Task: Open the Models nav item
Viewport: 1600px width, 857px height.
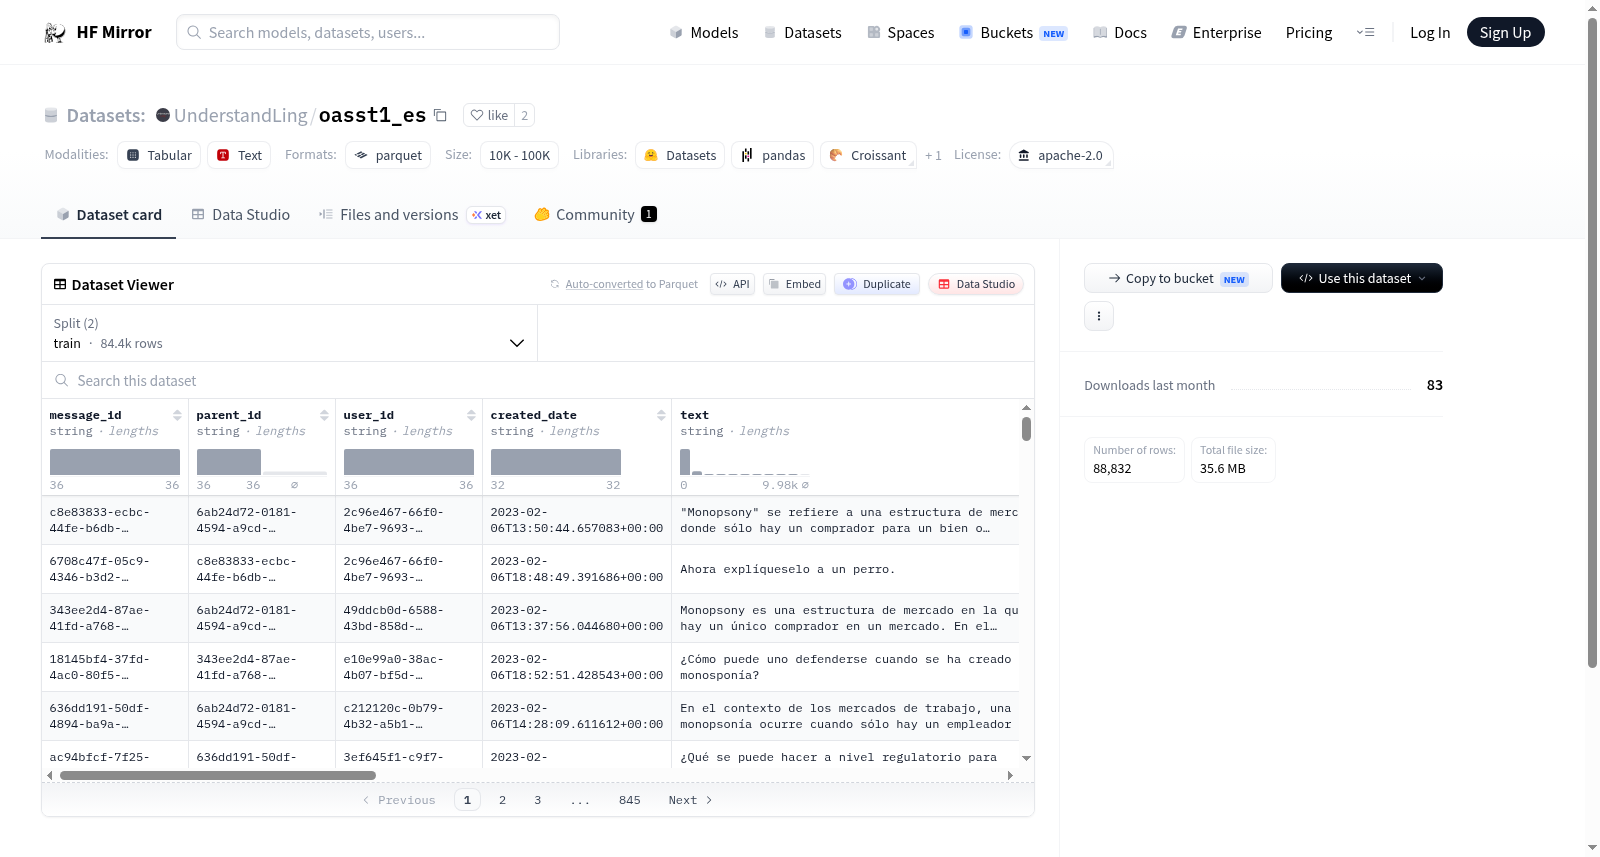Action: (x=703, y=32)
